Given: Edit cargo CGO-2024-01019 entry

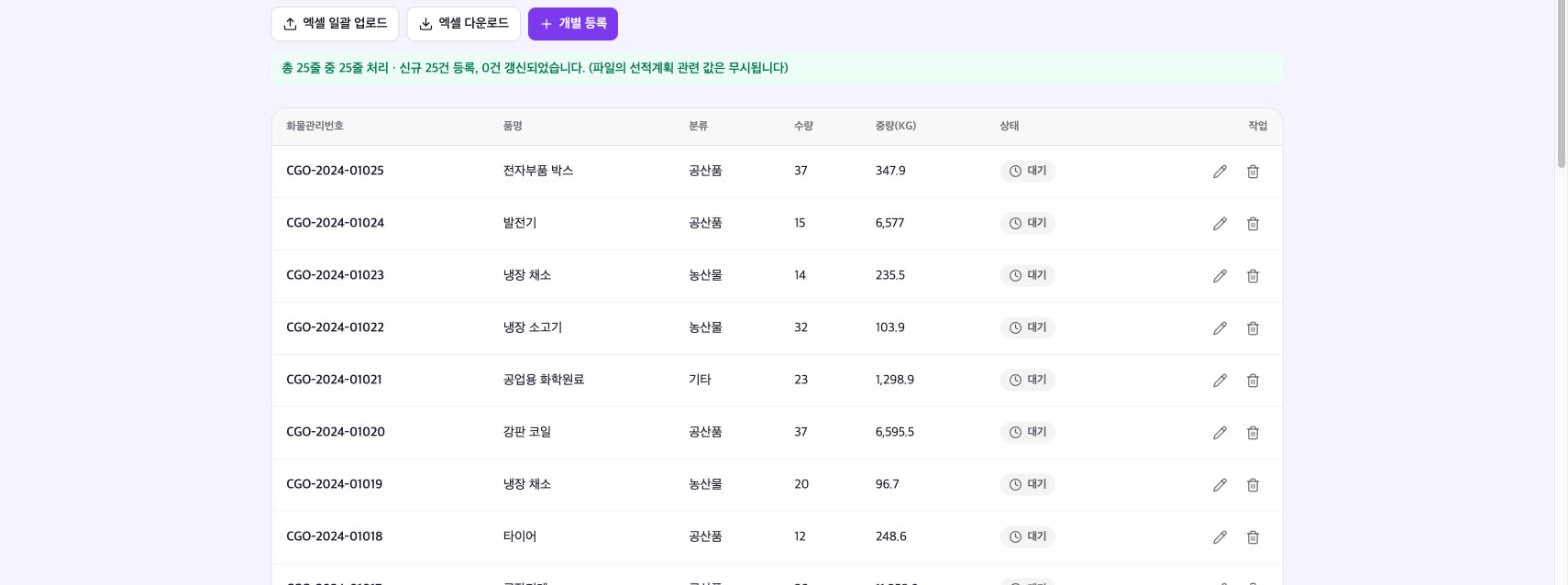Looking at the screenshot, I should click(x=1219, y=485).
